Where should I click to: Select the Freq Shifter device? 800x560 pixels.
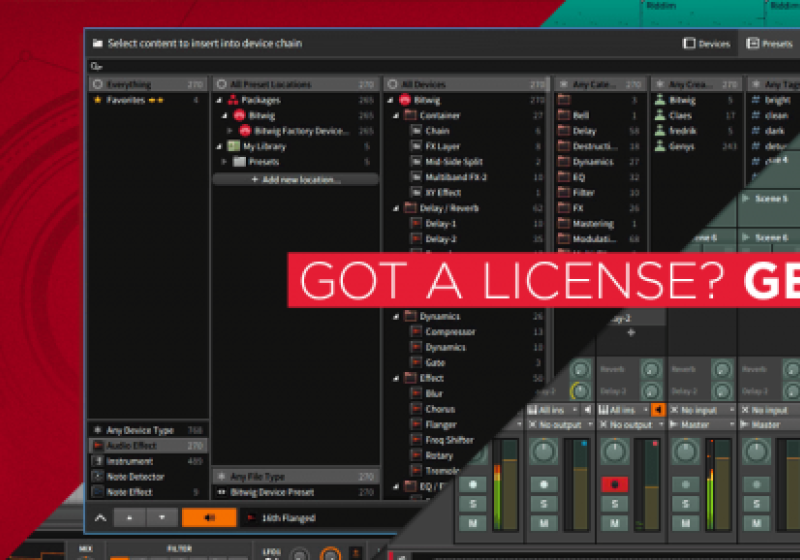449,440
